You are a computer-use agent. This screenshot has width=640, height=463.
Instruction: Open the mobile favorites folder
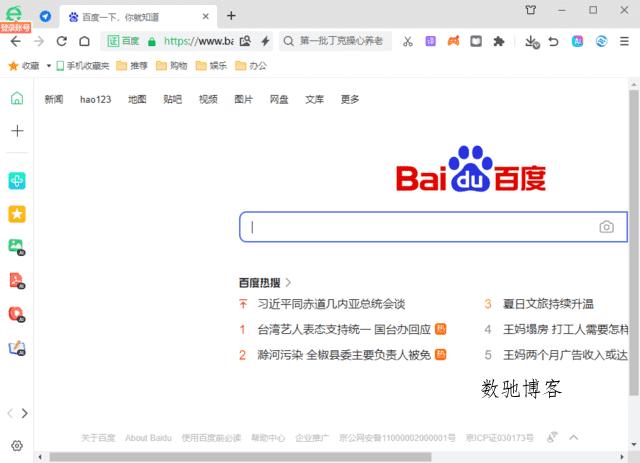tap(83, 66)
